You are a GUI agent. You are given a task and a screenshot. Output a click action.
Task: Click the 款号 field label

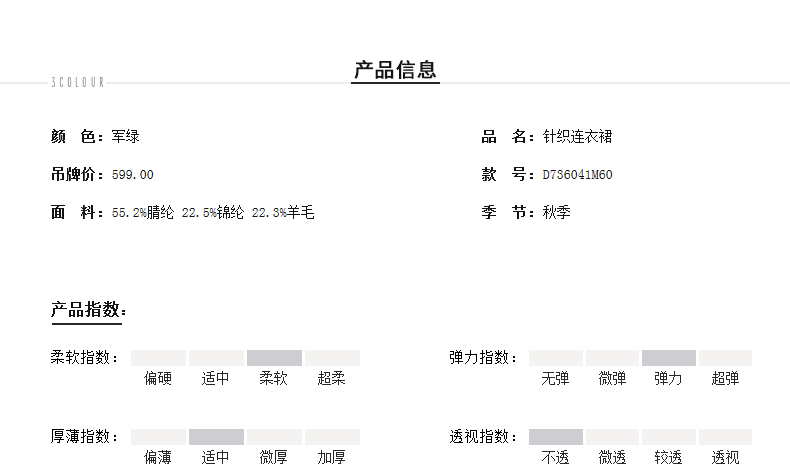pos(507,174)
